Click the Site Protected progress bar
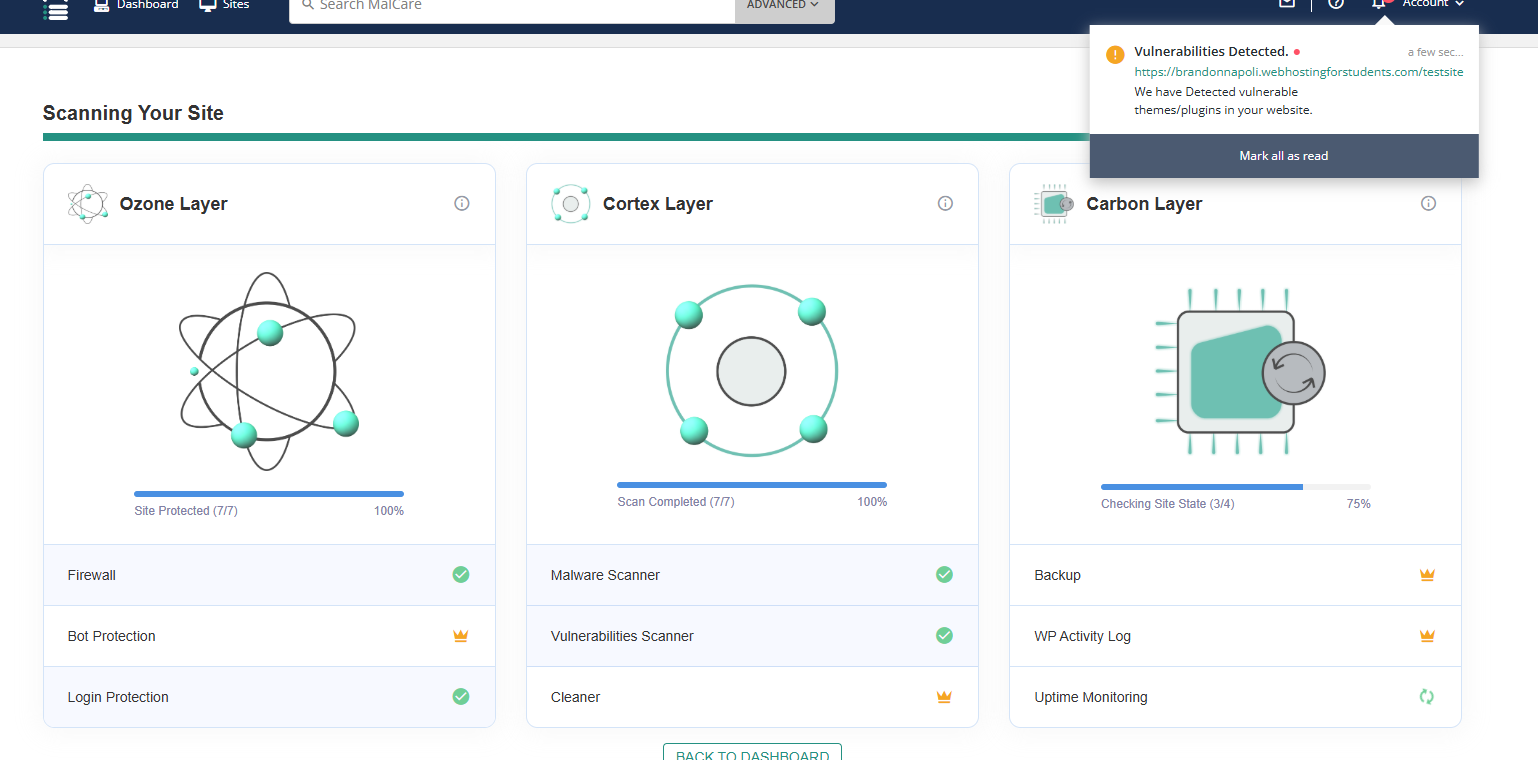Viewport: 1538px width, 760px height. (269, 494)
